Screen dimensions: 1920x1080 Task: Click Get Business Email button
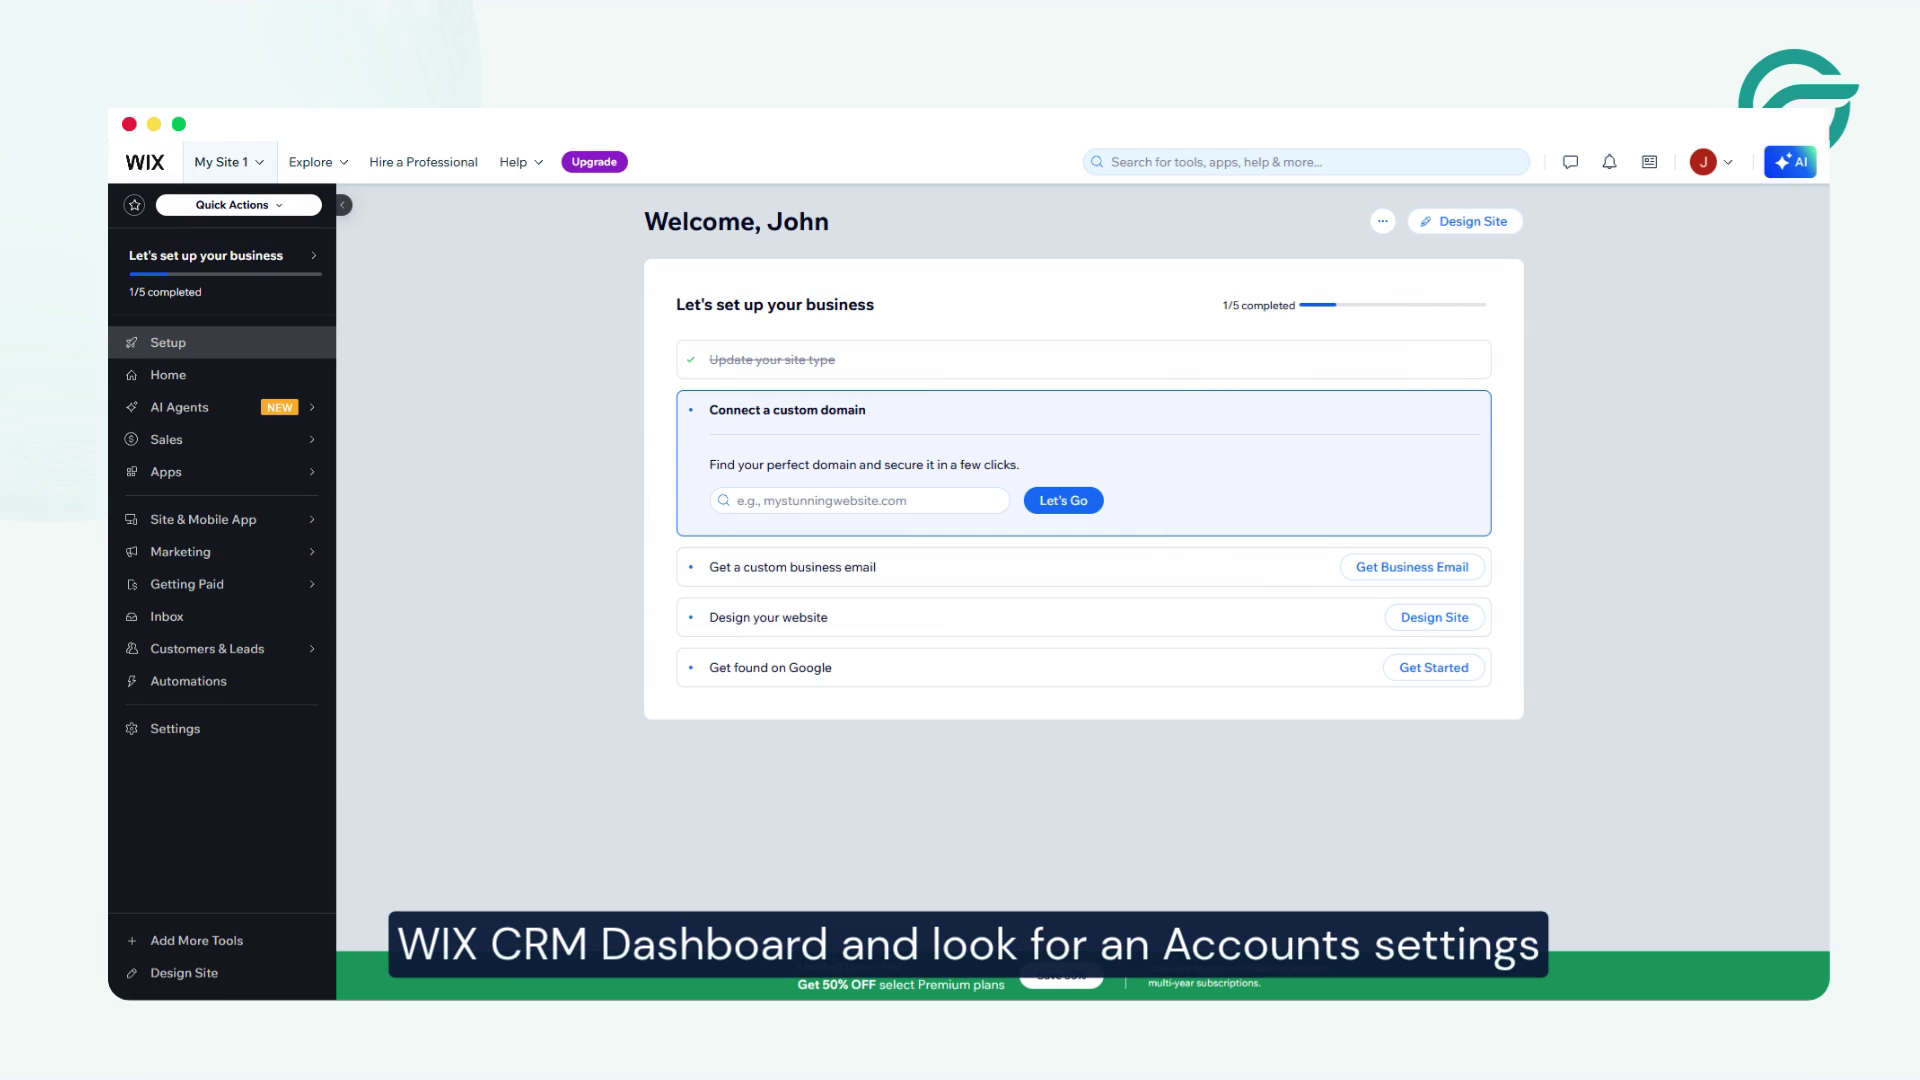[1412, 567]
